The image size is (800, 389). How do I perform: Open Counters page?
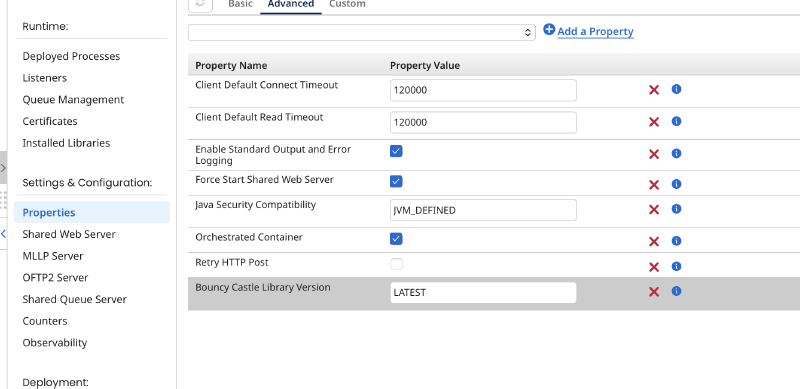click(45, 321)
